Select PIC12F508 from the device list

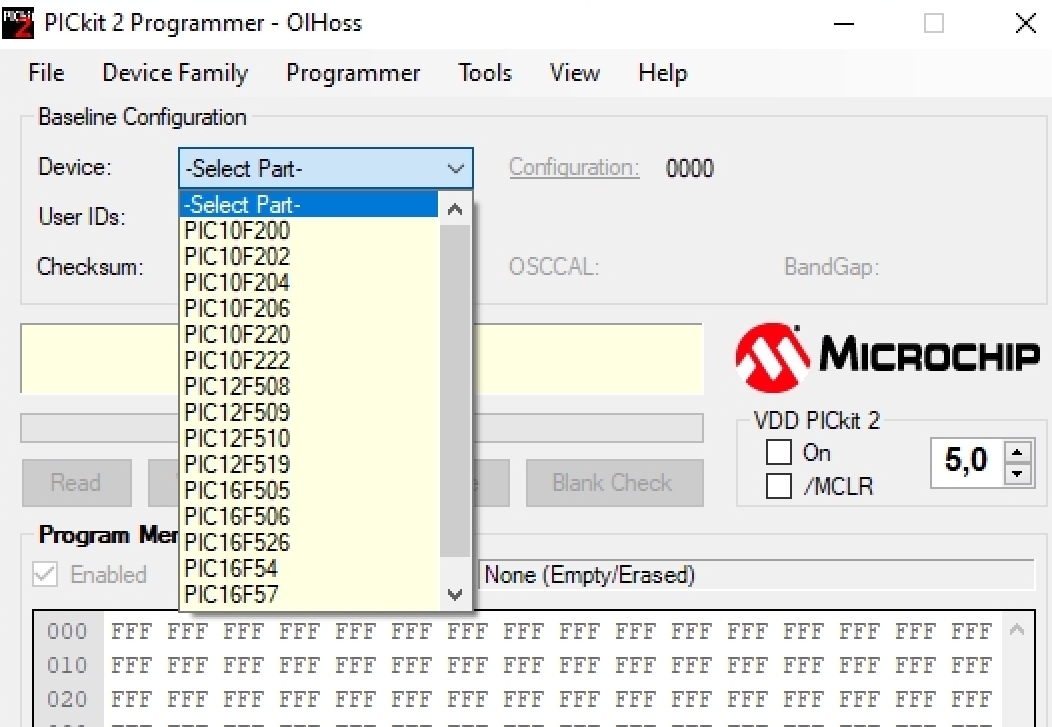[309, 386]
